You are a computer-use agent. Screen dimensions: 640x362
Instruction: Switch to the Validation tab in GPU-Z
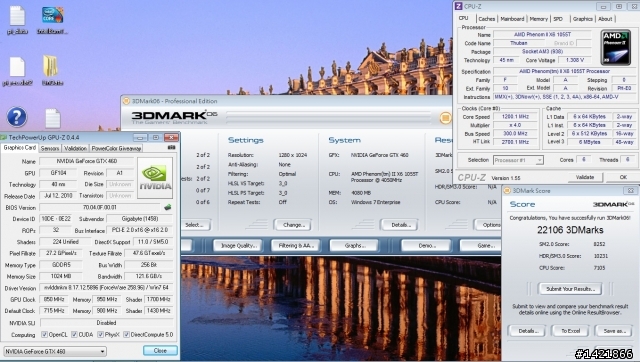click(76, 149)
